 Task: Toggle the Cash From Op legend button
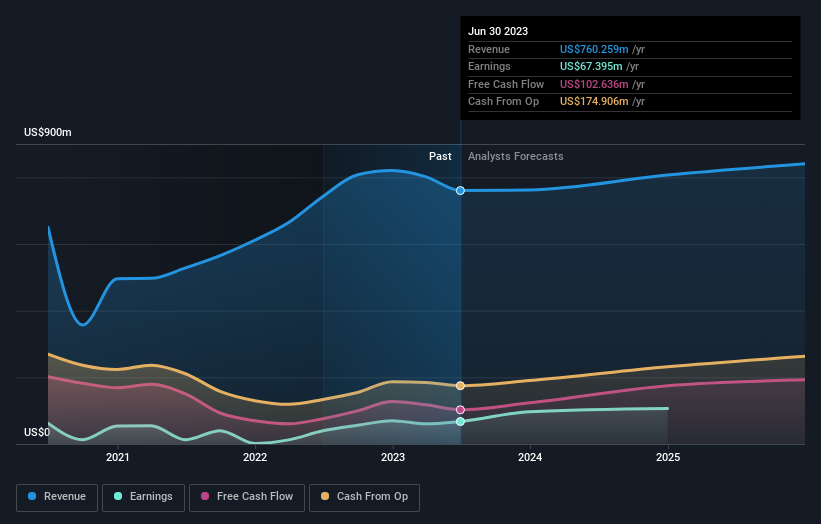[364, 497]
